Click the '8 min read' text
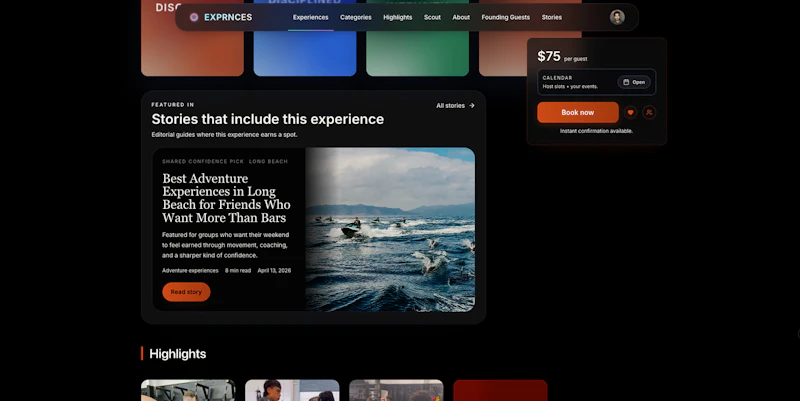The width and height of the screenshot is (800, 401). point(238,271)
